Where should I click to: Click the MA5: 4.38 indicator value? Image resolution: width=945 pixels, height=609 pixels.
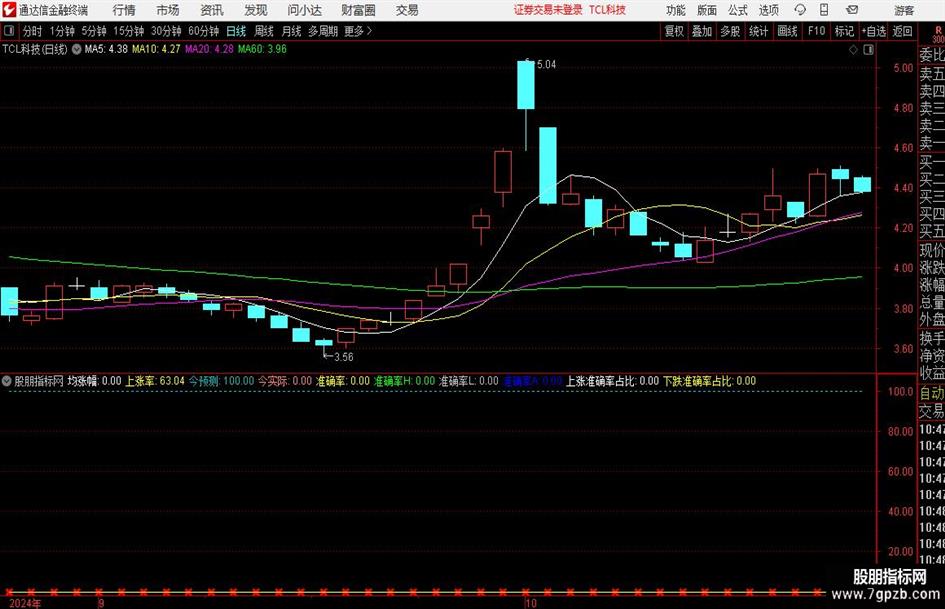coord(106,49)
